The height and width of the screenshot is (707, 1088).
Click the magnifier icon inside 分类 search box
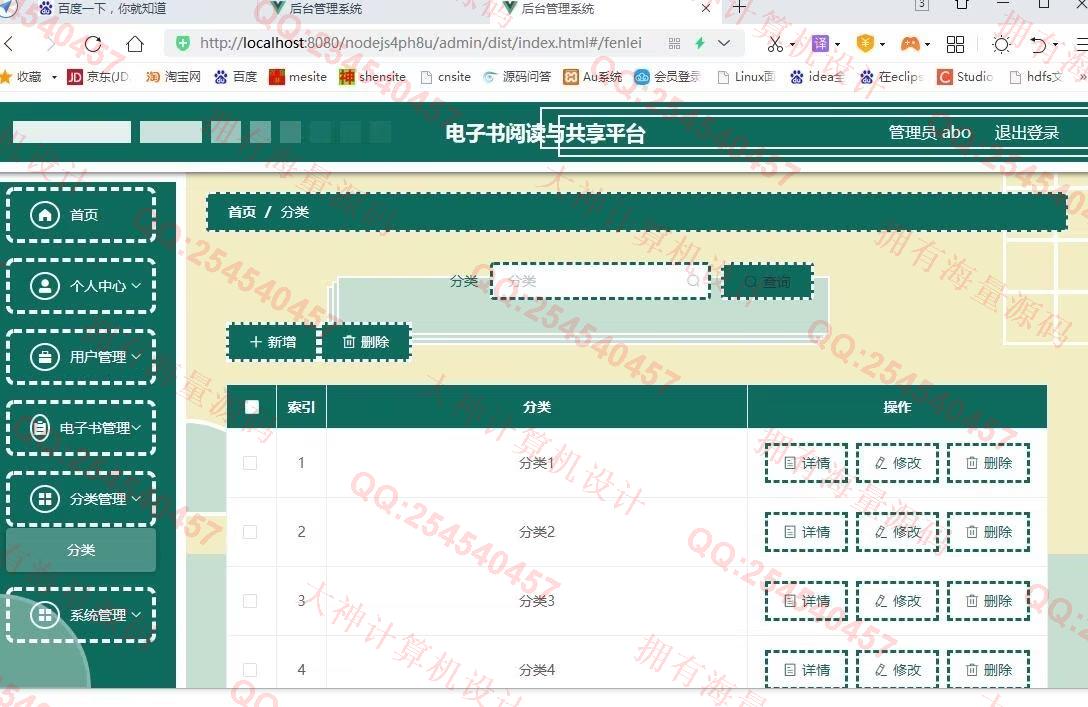coord(693,281)
